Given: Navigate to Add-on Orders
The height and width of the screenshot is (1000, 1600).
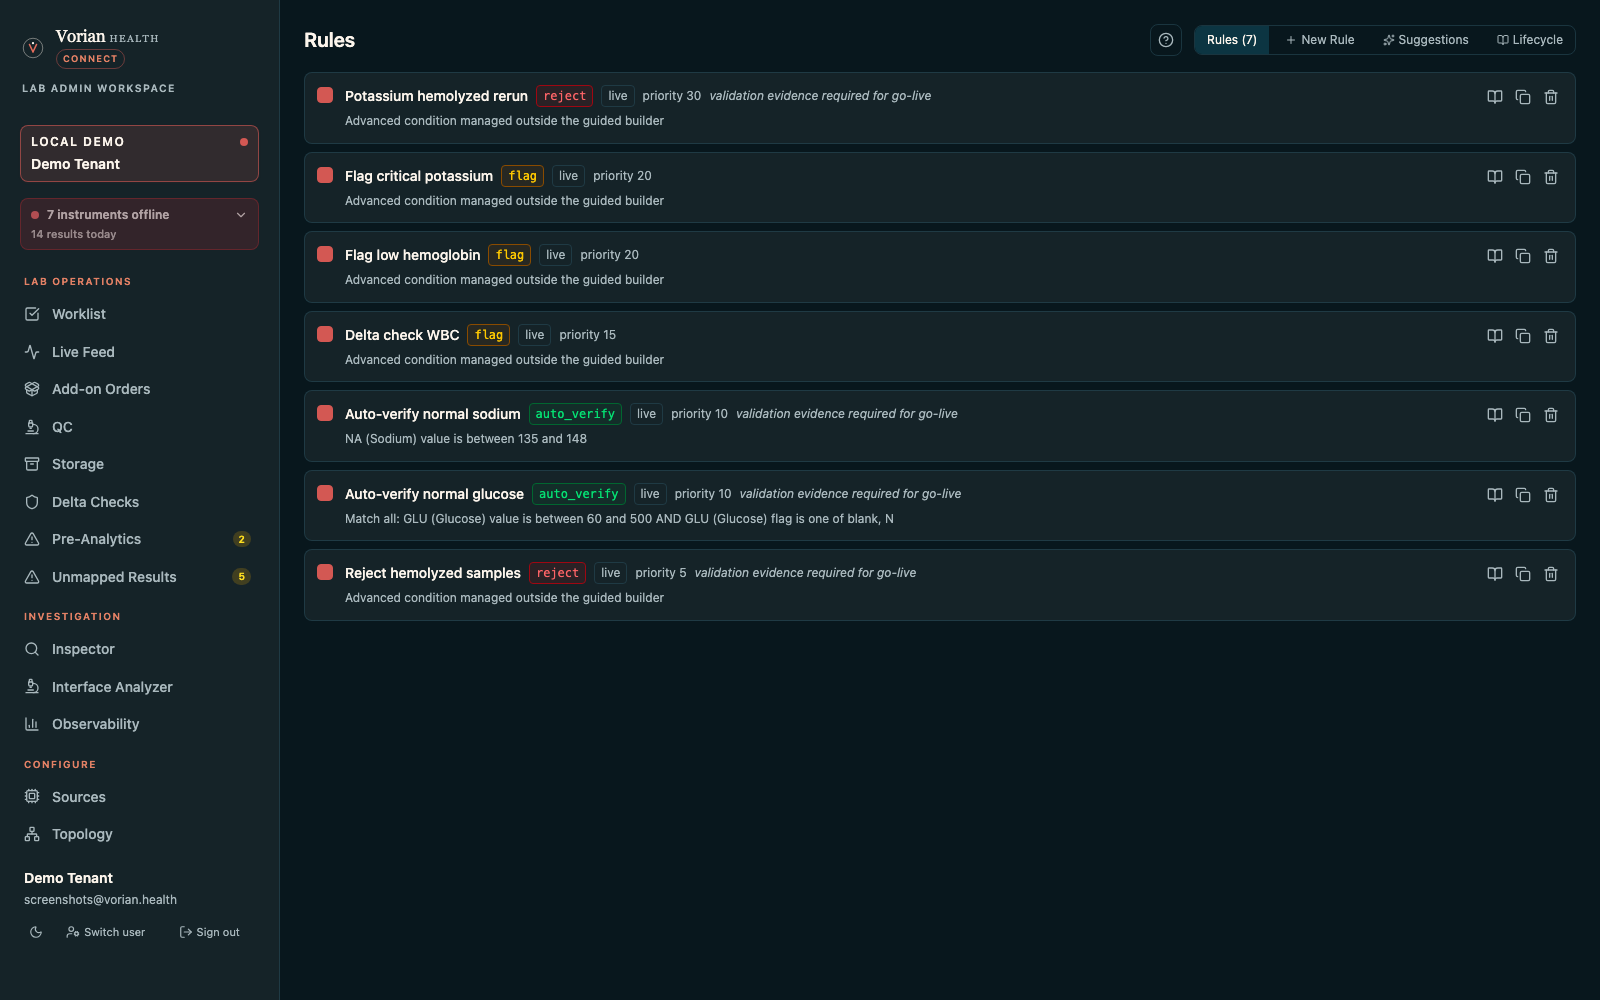Looking at the screenshot, I should click(x=139, y=389).
